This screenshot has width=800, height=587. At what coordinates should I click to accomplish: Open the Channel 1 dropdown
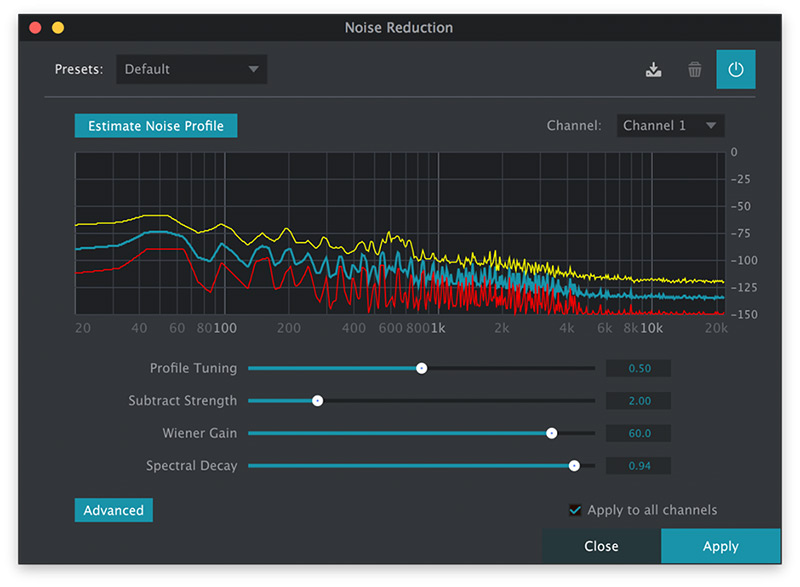click(x=670, y=126)
